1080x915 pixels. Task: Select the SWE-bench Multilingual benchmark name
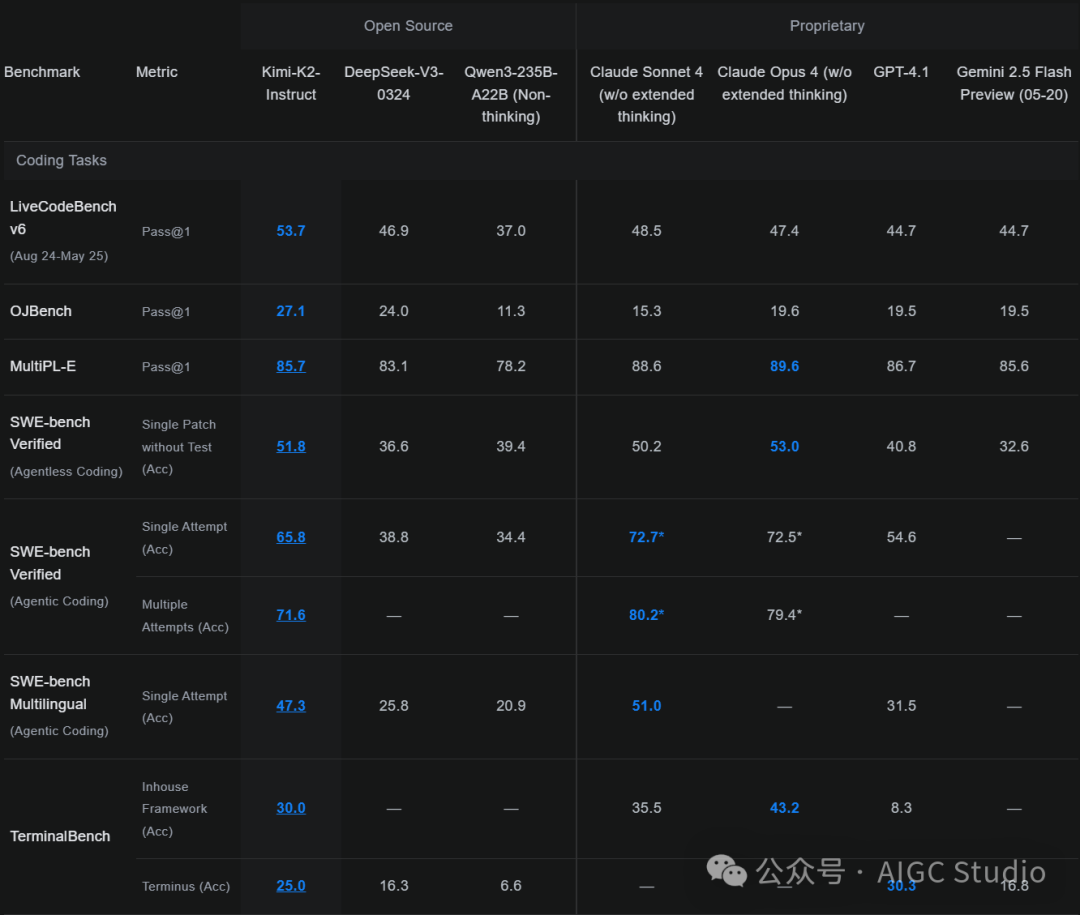pos(50,693)
